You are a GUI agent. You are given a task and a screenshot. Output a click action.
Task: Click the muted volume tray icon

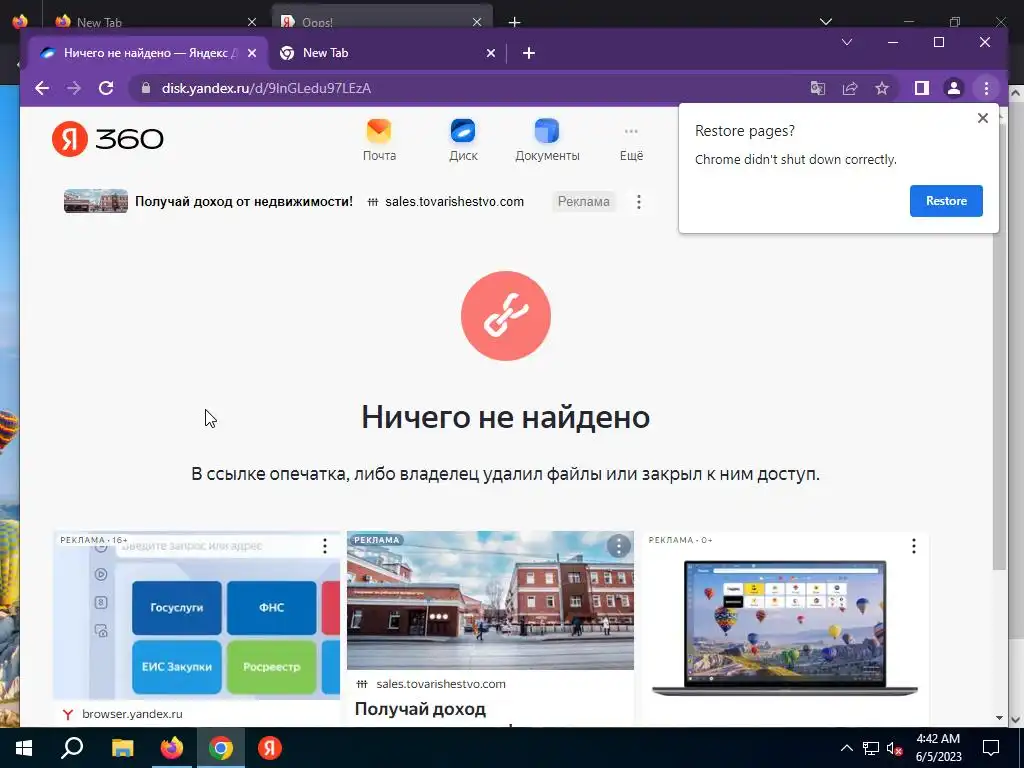[x=895, y=748]
